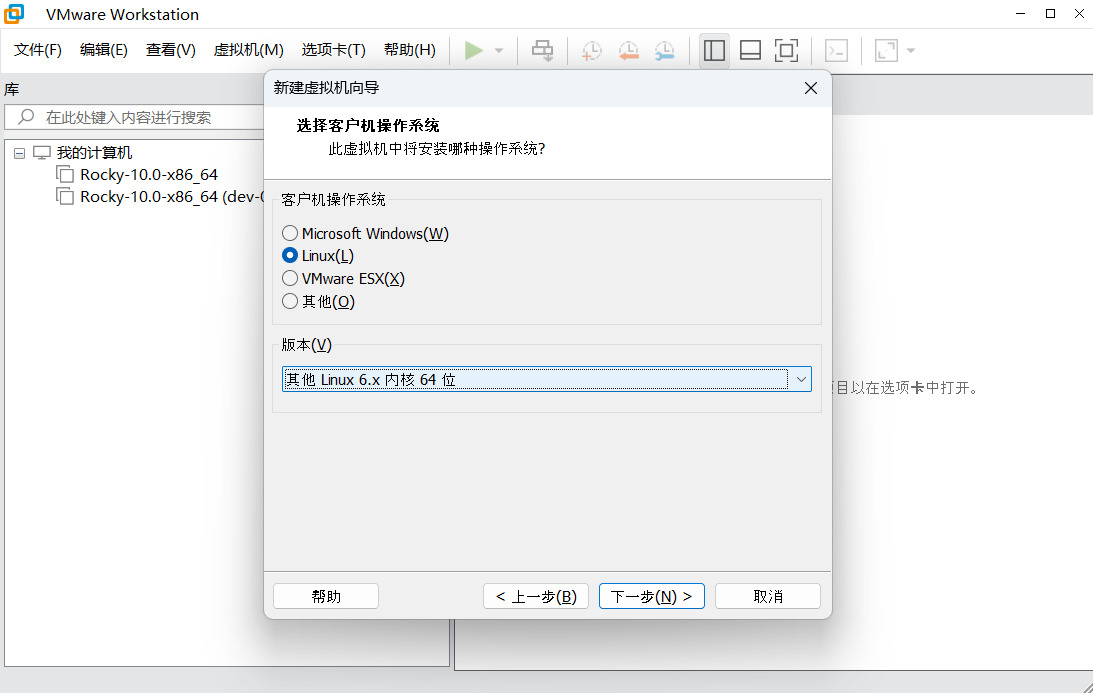The image size is (1093, 693).
Task: Open the snapshot manager wrench icon
Action: pos(664,50)
